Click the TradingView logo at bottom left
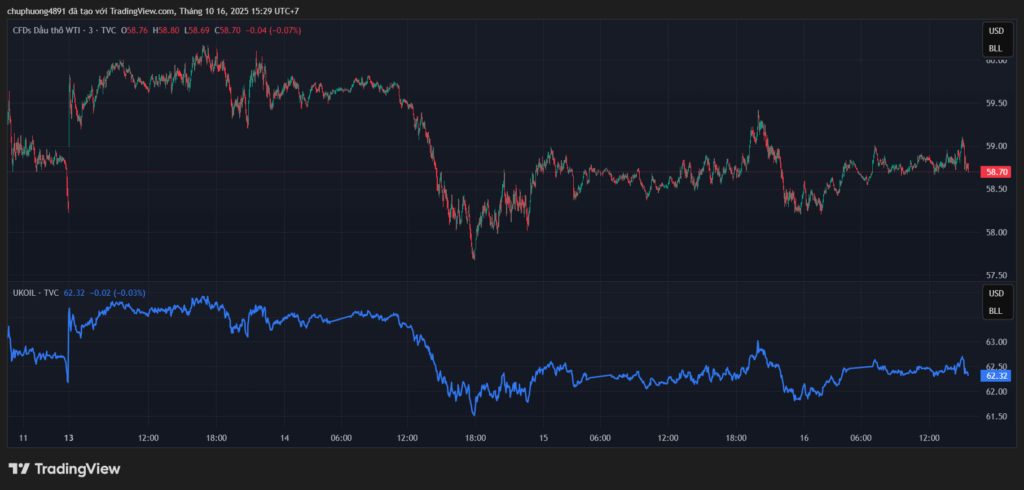1024x490 pixels. click(64, 468)
